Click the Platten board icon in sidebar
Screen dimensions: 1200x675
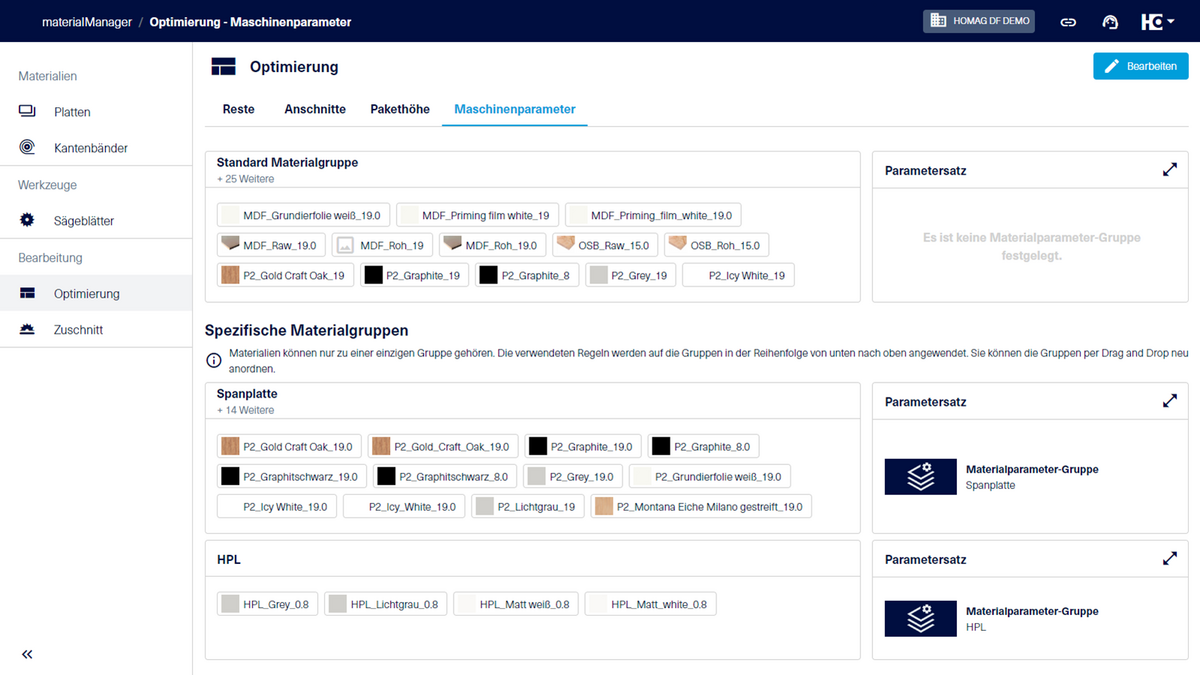tap(27, 111)
